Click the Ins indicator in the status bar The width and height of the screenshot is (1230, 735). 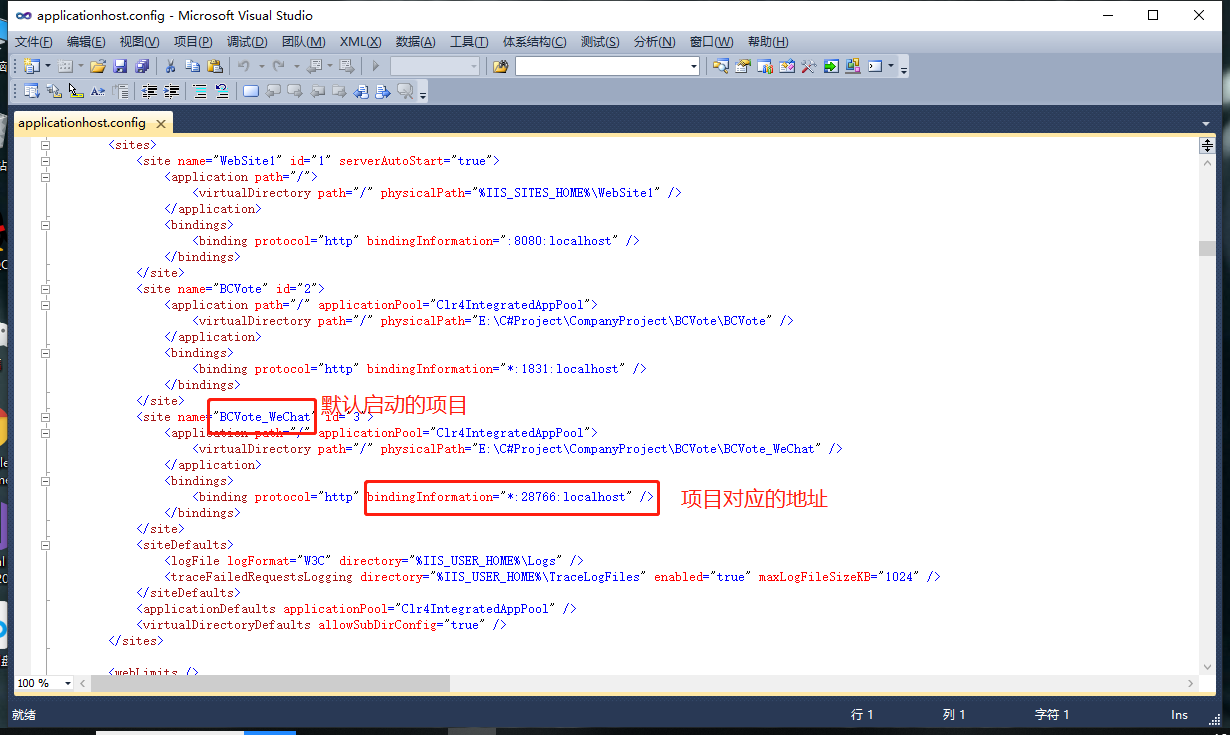pos(1179,714)
